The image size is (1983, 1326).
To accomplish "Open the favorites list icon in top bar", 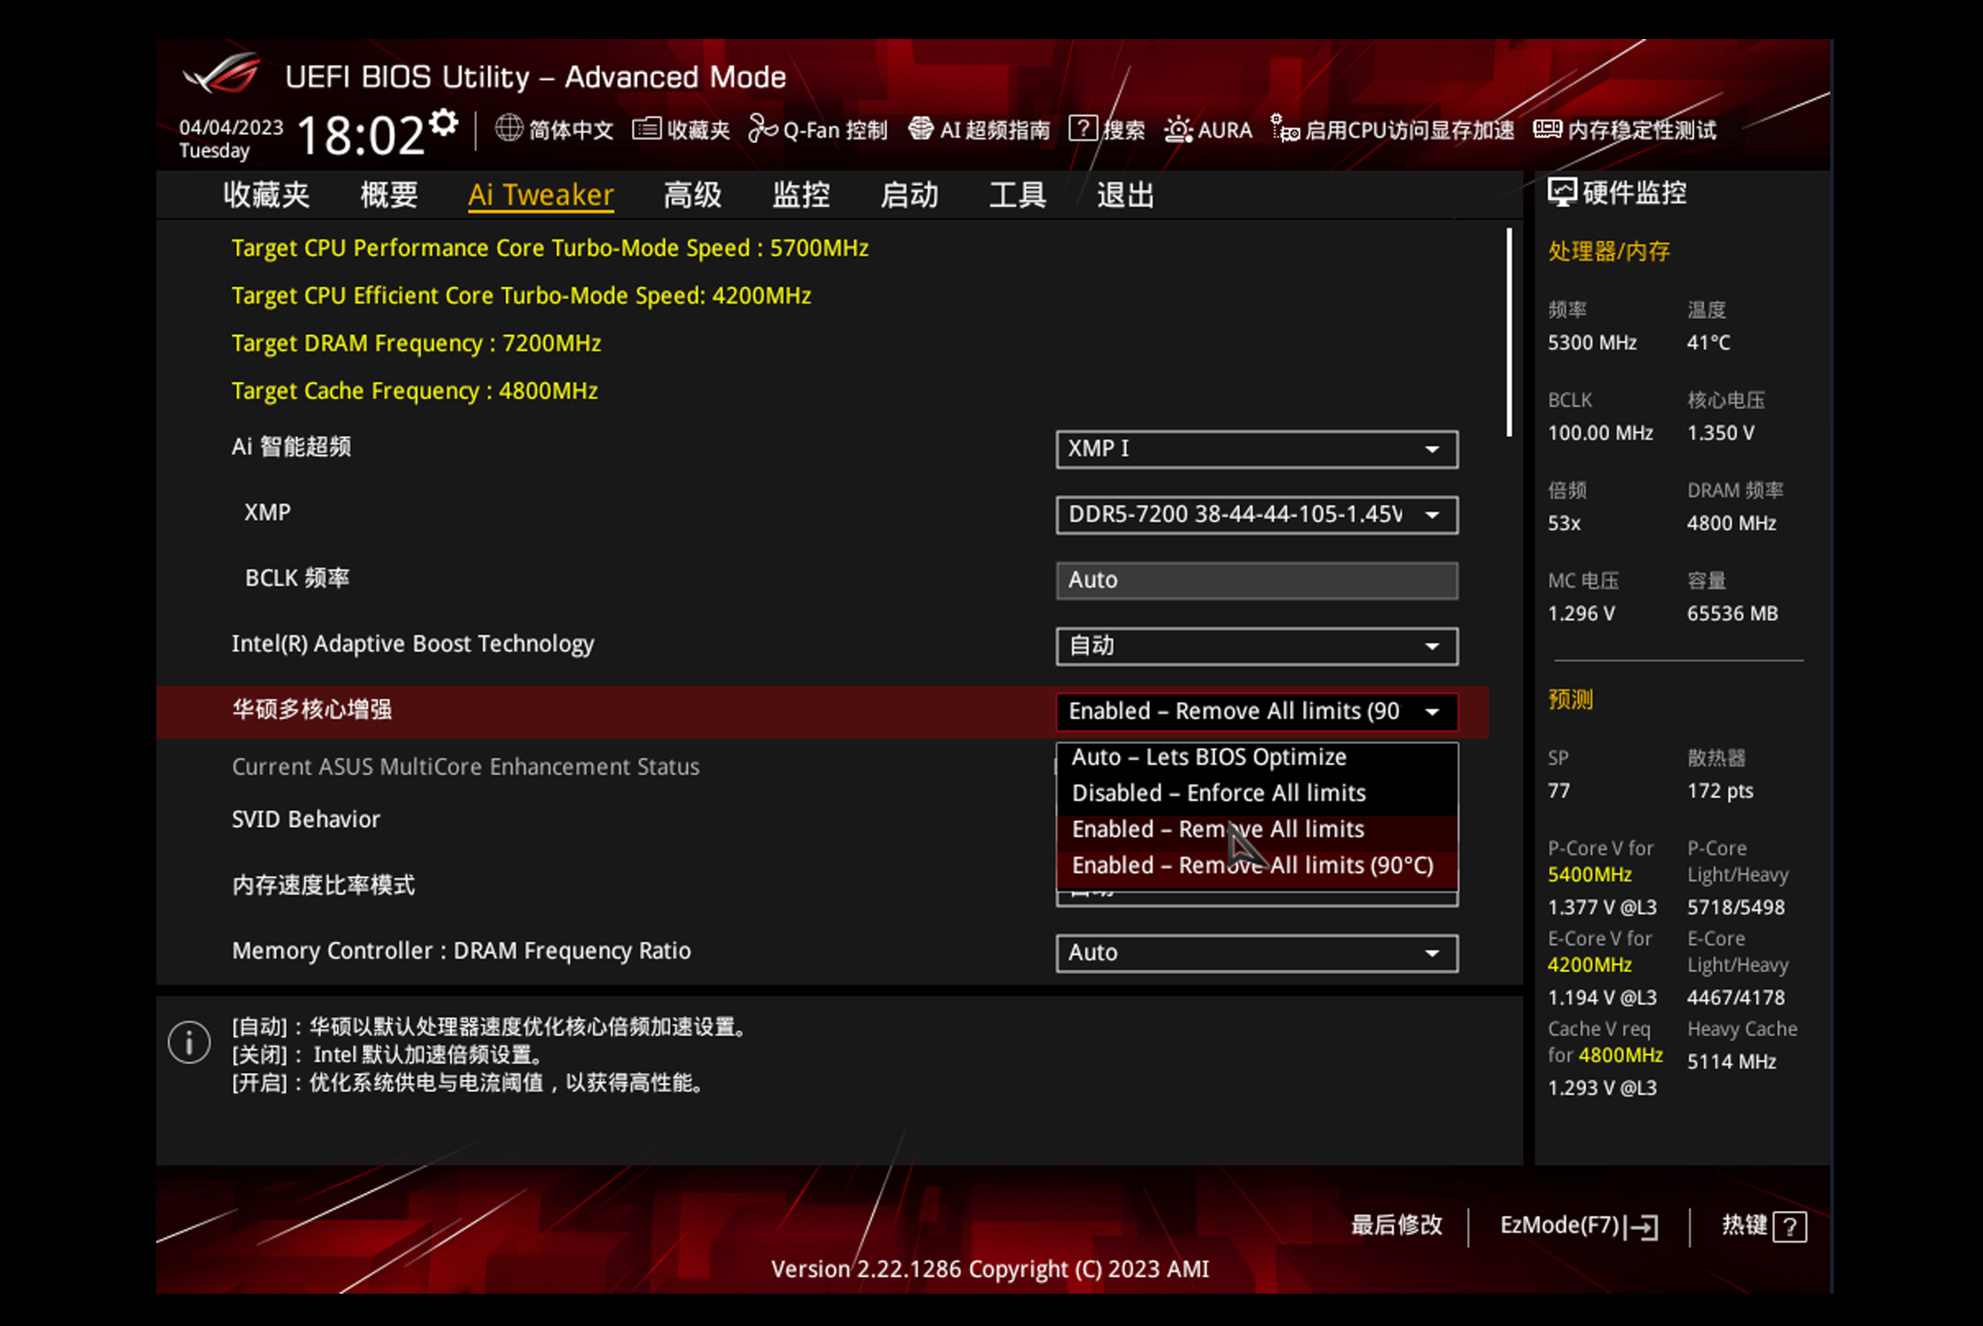I will pyautogui.click(x=647, y=129).
